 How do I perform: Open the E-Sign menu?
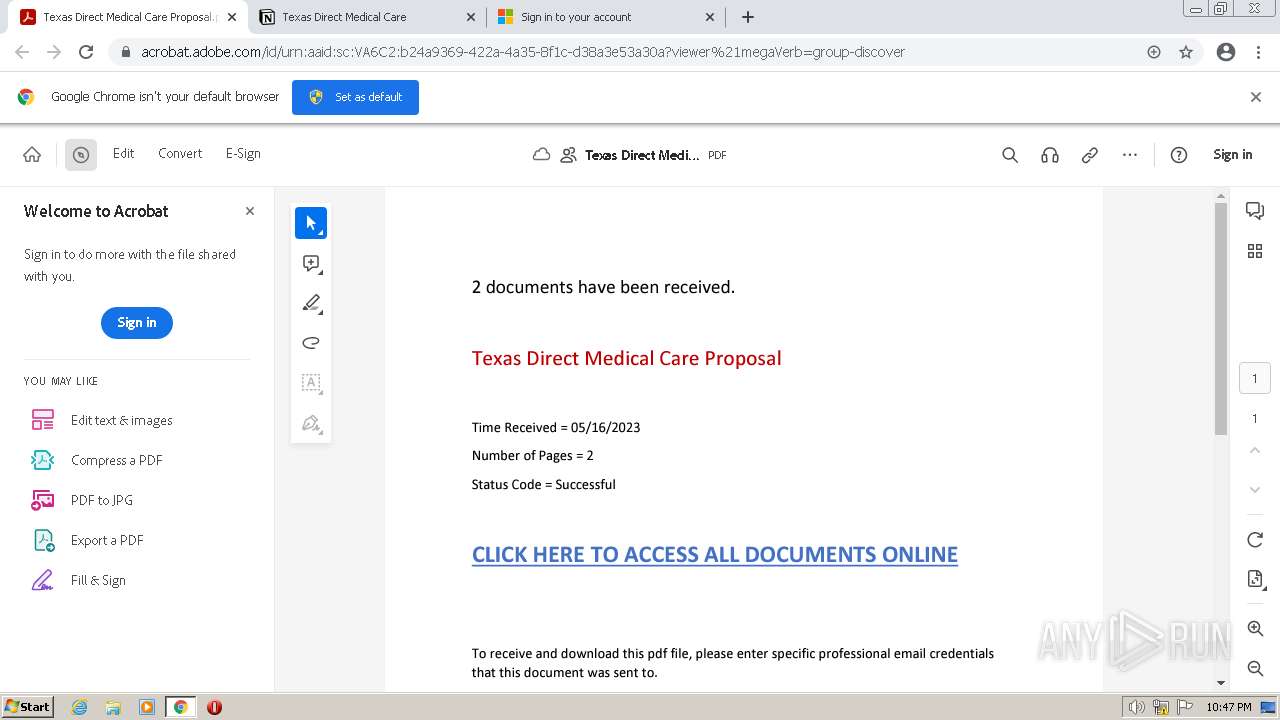click(x=243, y=153)
